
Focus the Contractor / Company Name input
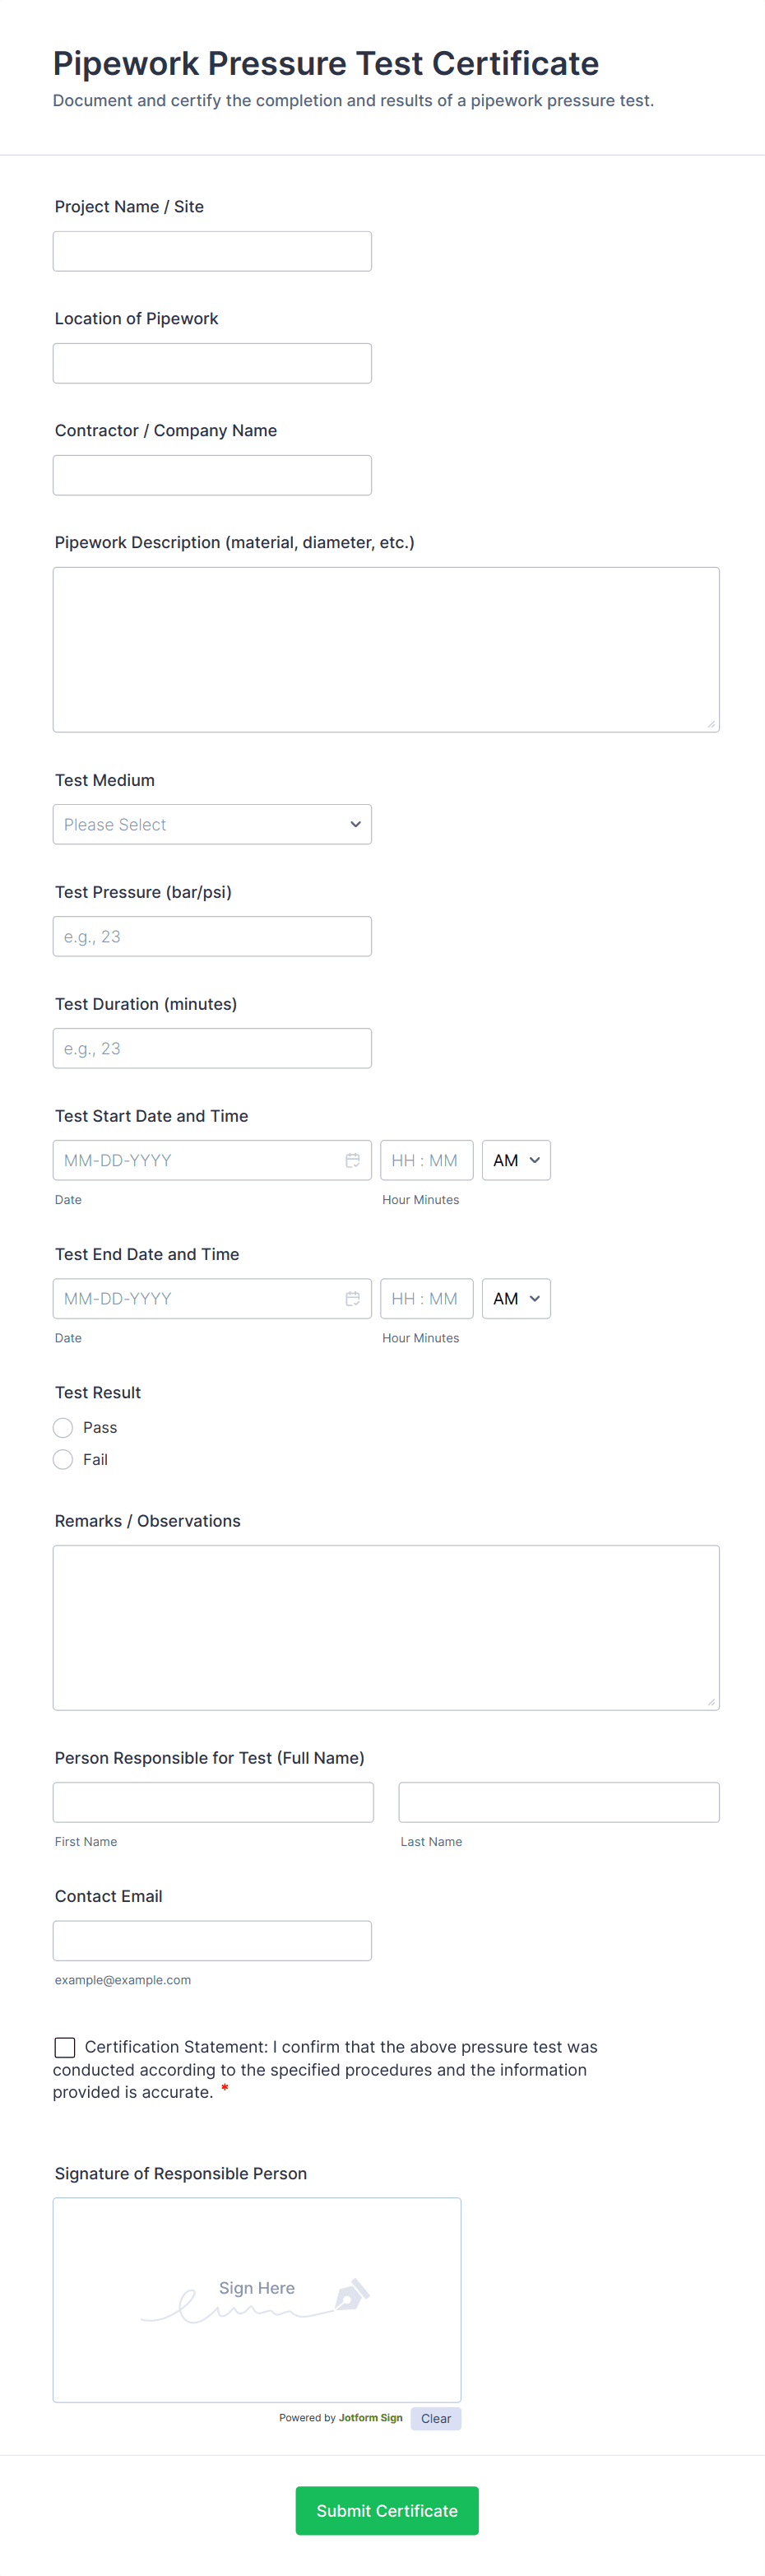pyautogui.click(x=212, y=474)
